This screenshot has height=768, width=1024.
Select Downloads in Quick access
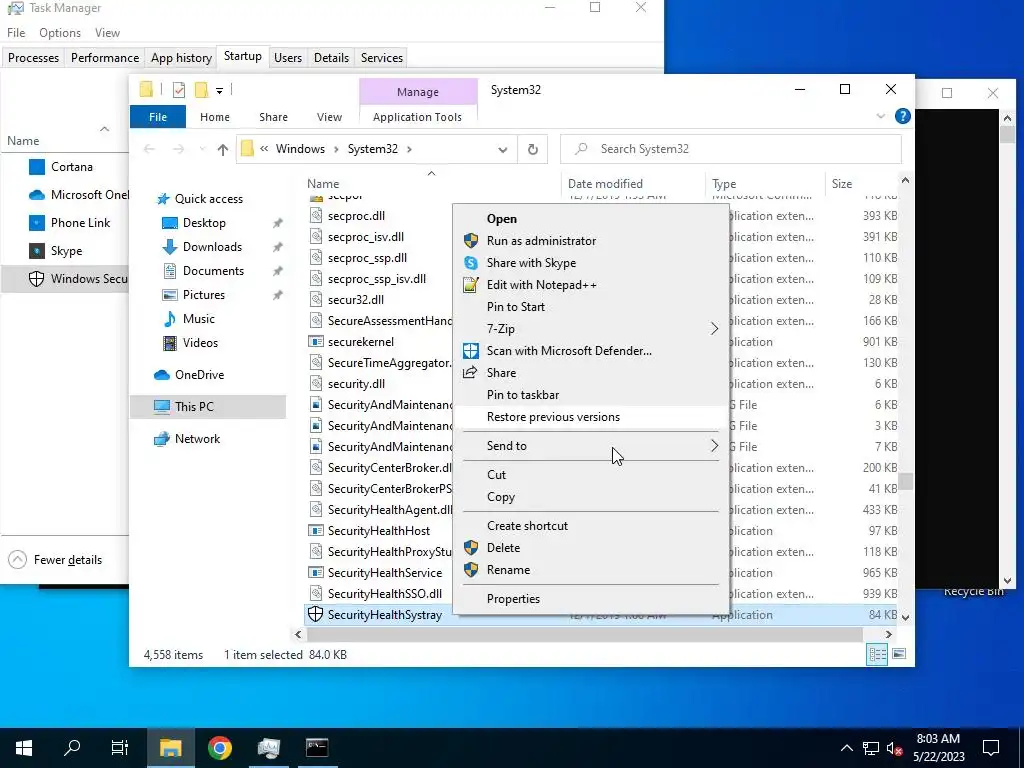(212, 247)
